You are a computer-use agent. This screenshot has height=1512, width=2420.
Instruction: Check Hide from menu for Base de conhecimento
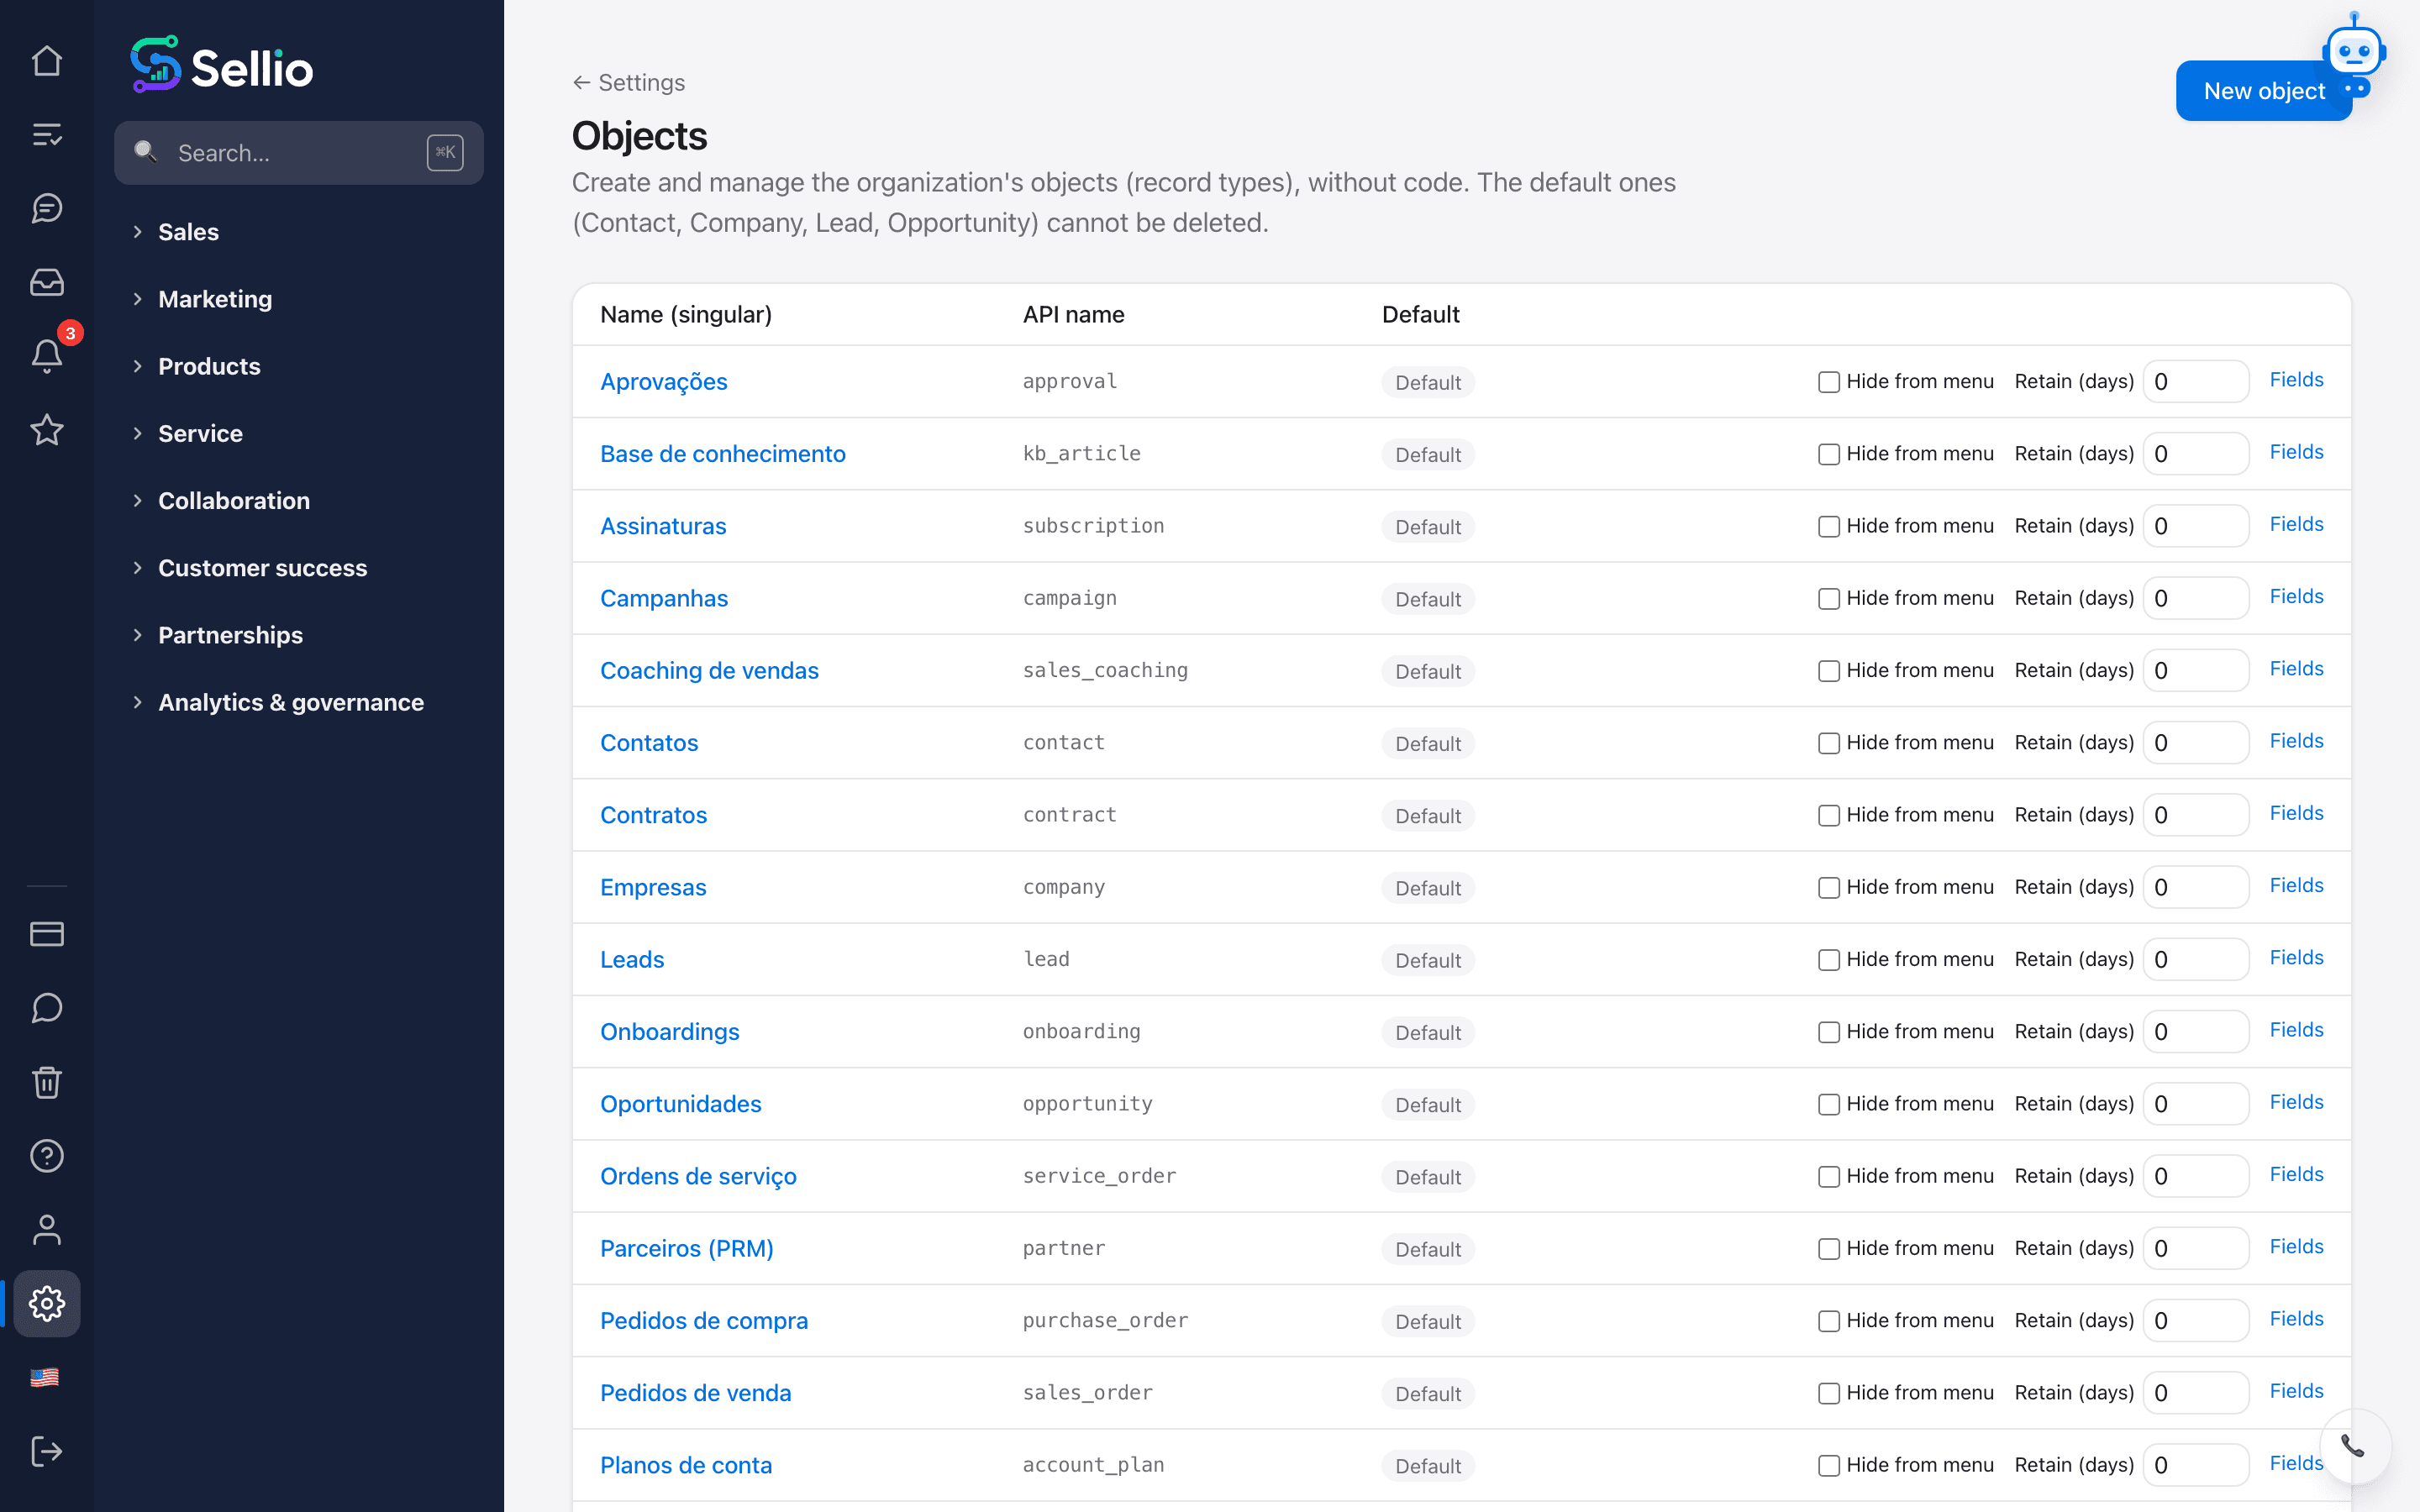coord(1829,454)
